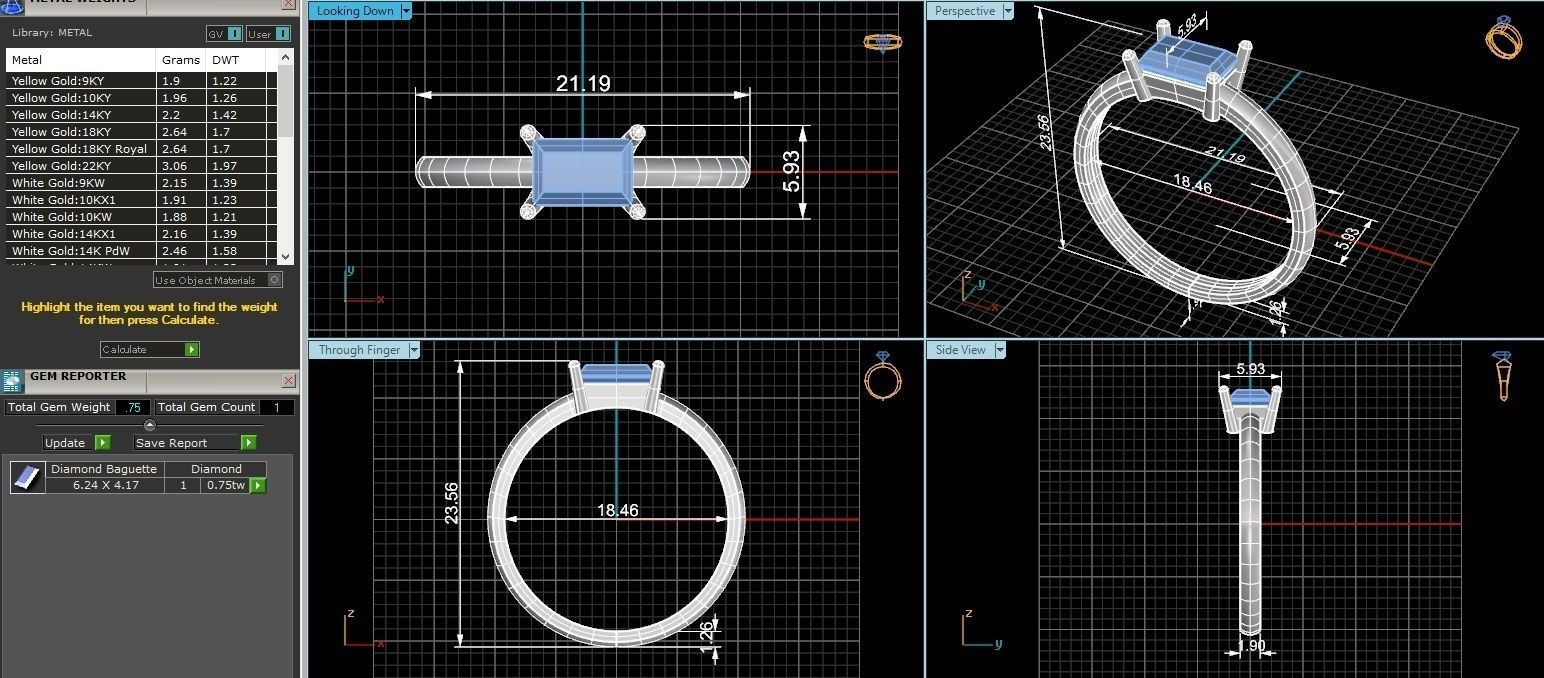The width and height of the screenshot is (1544, 678).
Task: Click the xy axis icon in Looking Down view
Action: [363, 285]
